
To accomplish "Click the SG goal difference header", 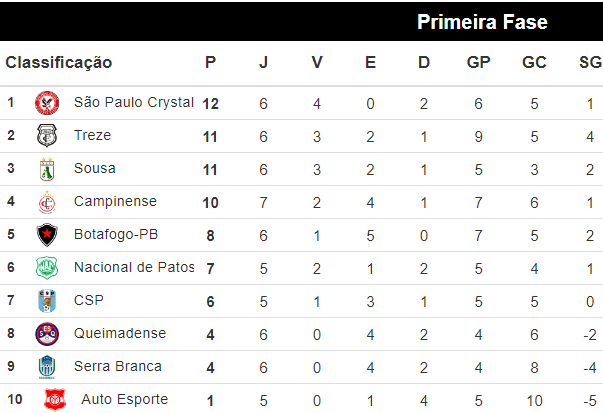I will click(x=590, y=62).
